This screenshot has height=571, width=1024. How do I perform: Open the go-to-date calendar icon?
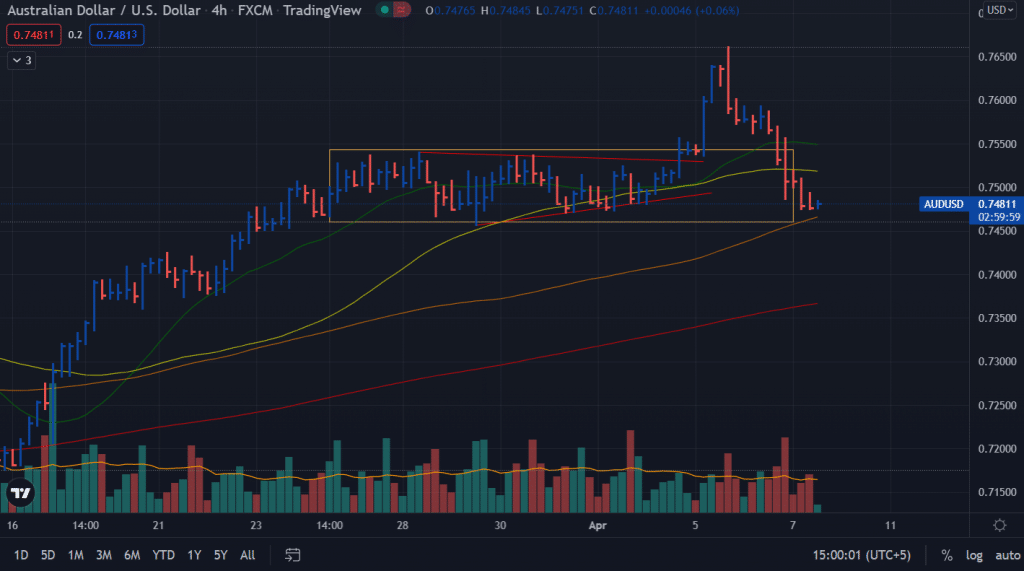pyautogui.click(x=293, y=555)
